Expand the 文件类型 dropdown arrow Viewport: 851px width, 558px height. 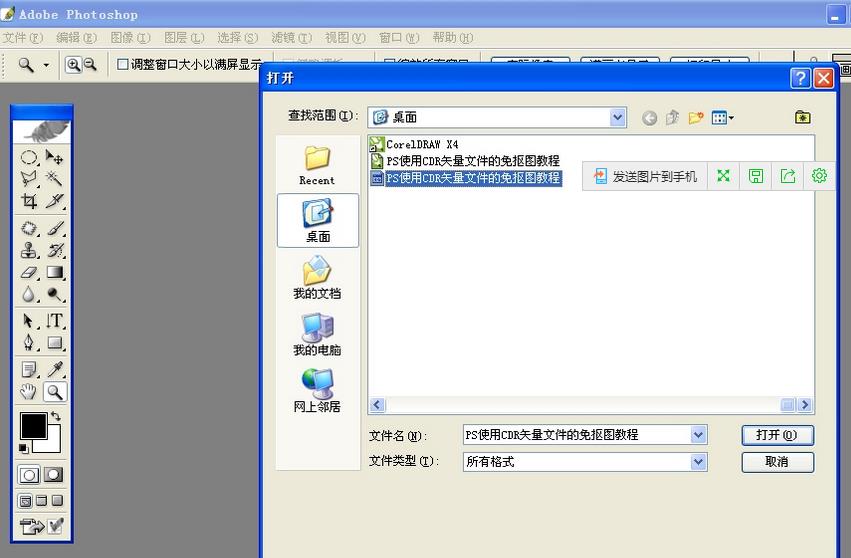pos(698,462)
